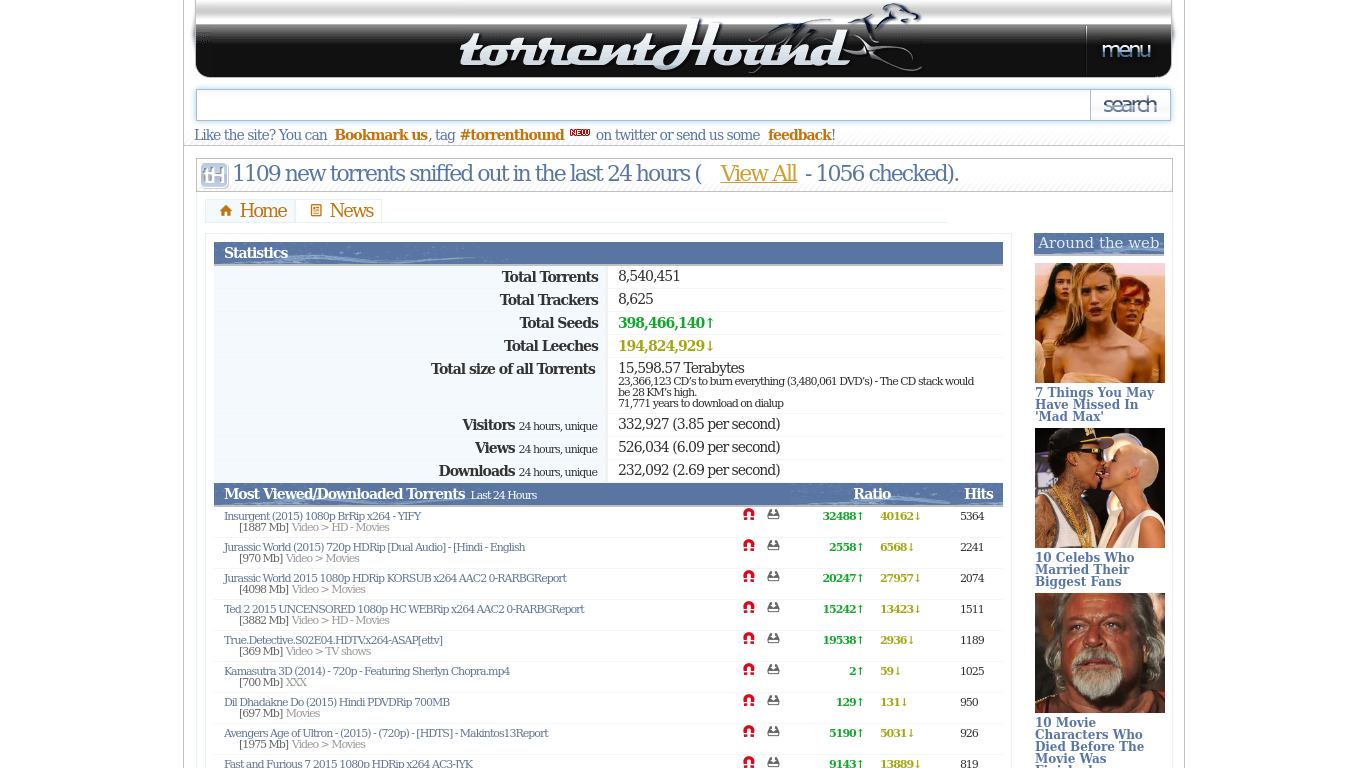Click Ted 2 leech count 13423
This screenshot has height=768, width=1366.
click(x=900, y=609)
